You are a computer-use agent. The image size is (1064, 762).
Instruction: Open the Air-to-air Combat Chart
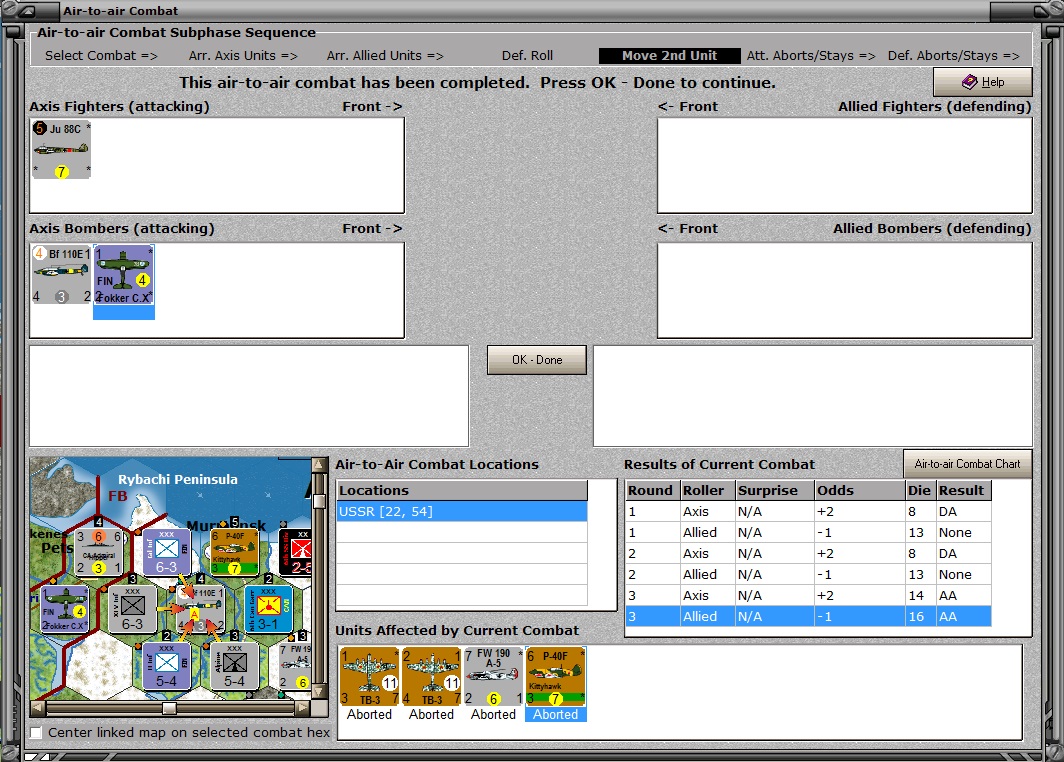pos(967,464)
